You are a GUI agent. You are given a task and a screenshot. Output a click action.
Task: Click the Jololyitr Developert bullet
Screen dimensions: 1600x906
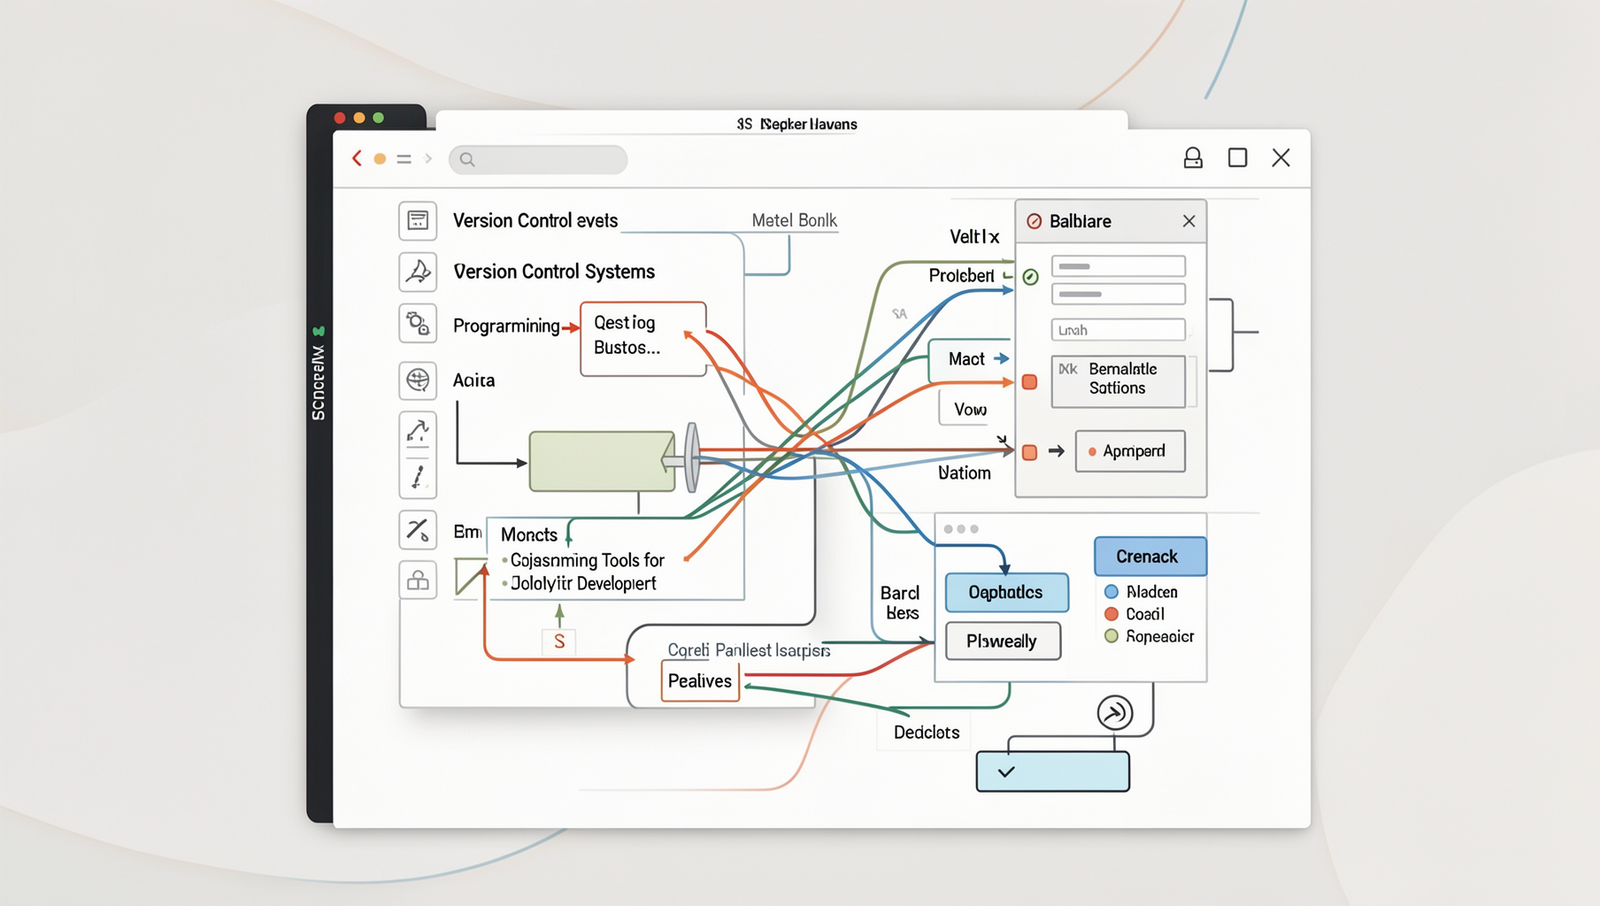tap(583, 583)
